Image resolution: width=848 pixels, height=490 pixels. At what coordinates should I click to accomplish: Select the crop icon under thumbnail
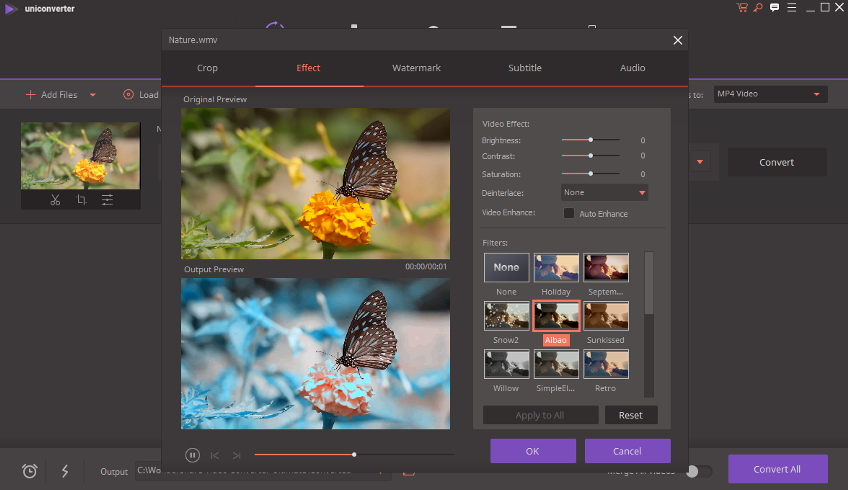point(81,200)
